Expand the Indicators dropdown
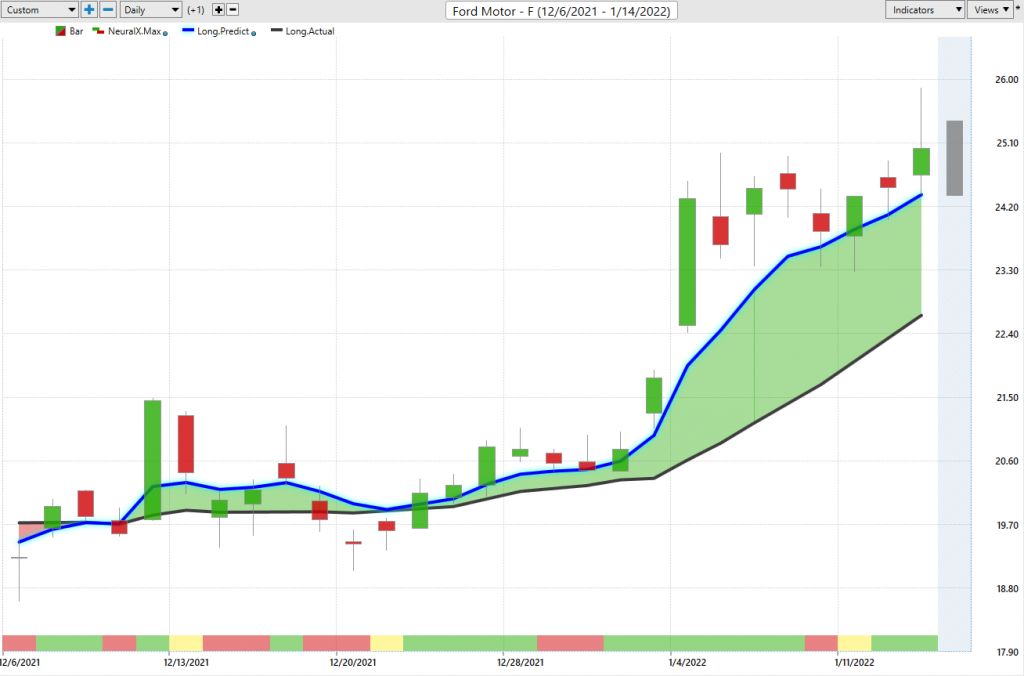The width and height of the screenshot is (1024, 676). (925, 10)
